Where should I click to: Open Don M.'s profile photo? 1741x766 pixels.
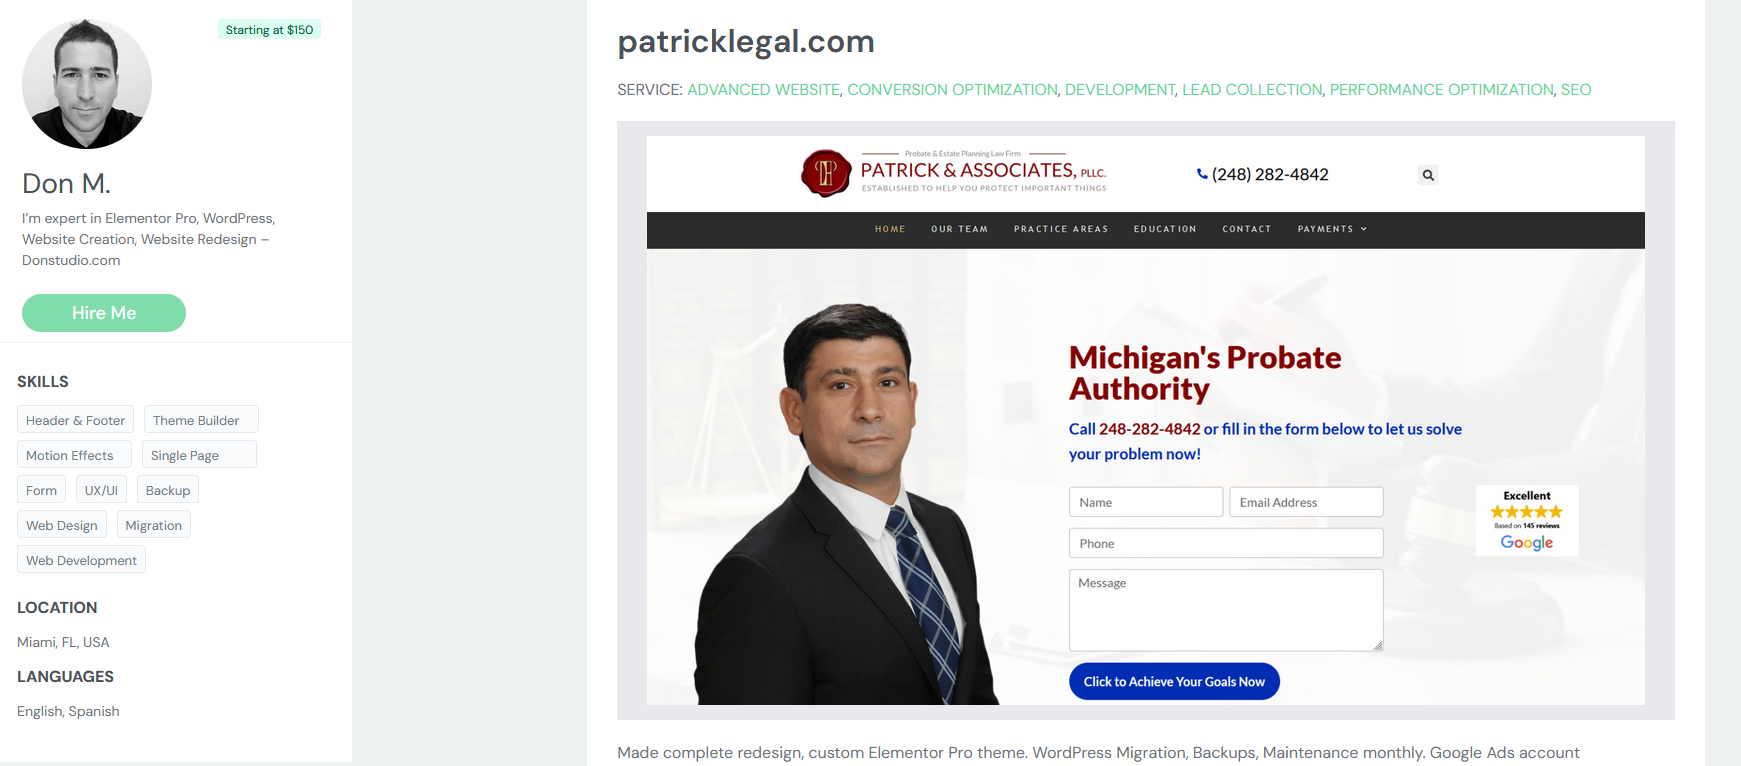[87, 84]
